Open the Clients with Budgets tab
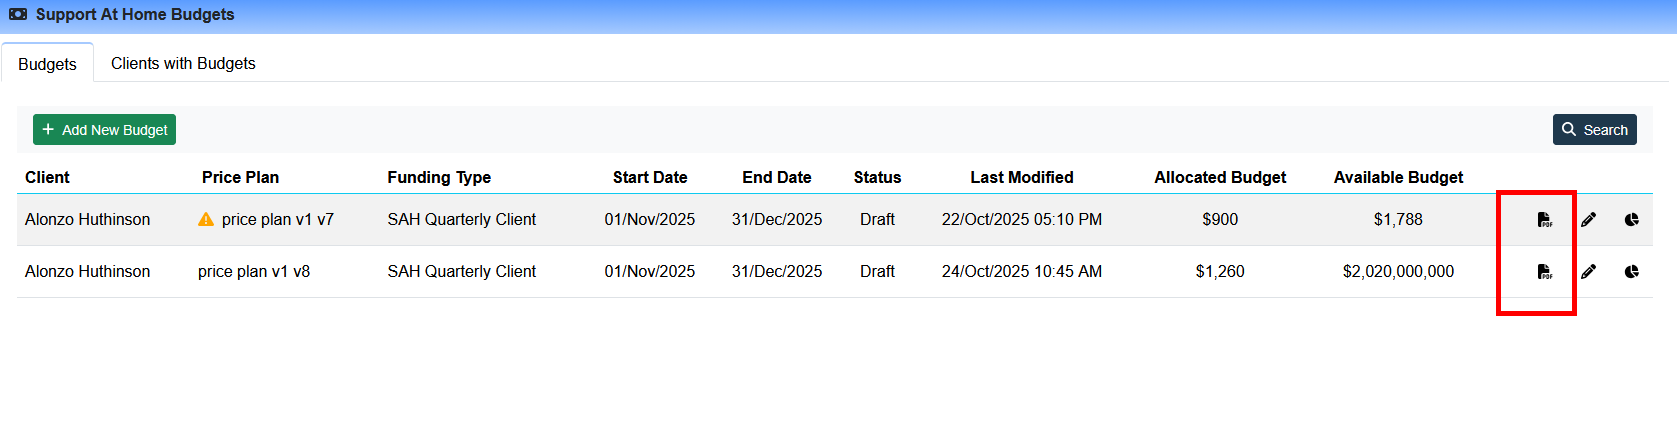The height and width of the screenshot is (433, 1680). [x=183, y=64]
